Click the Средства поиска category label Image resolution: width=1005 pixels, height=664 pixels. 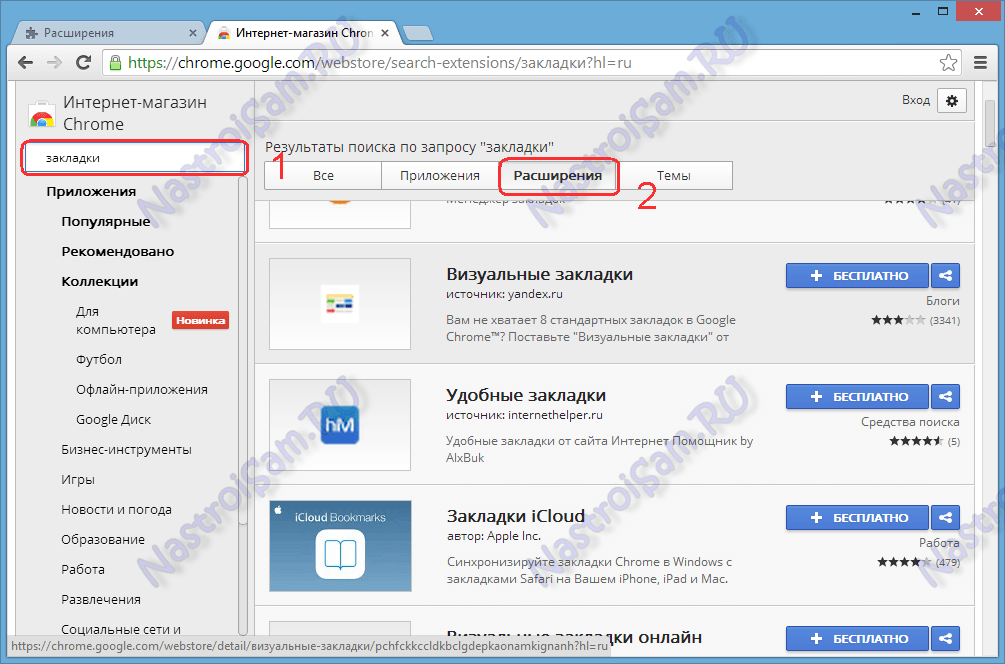pos(910,422)
